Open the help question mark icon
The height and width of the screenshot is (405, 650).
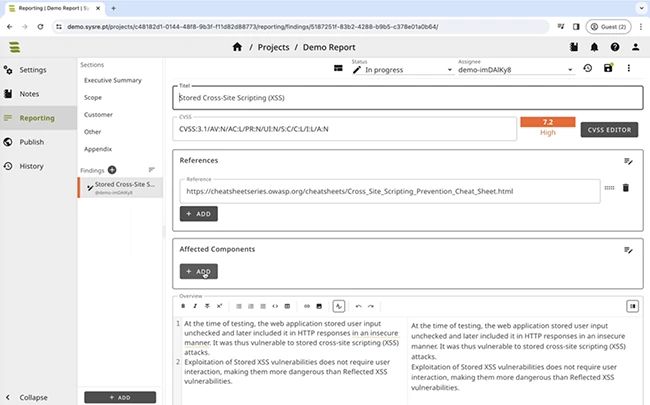(615, 47)
